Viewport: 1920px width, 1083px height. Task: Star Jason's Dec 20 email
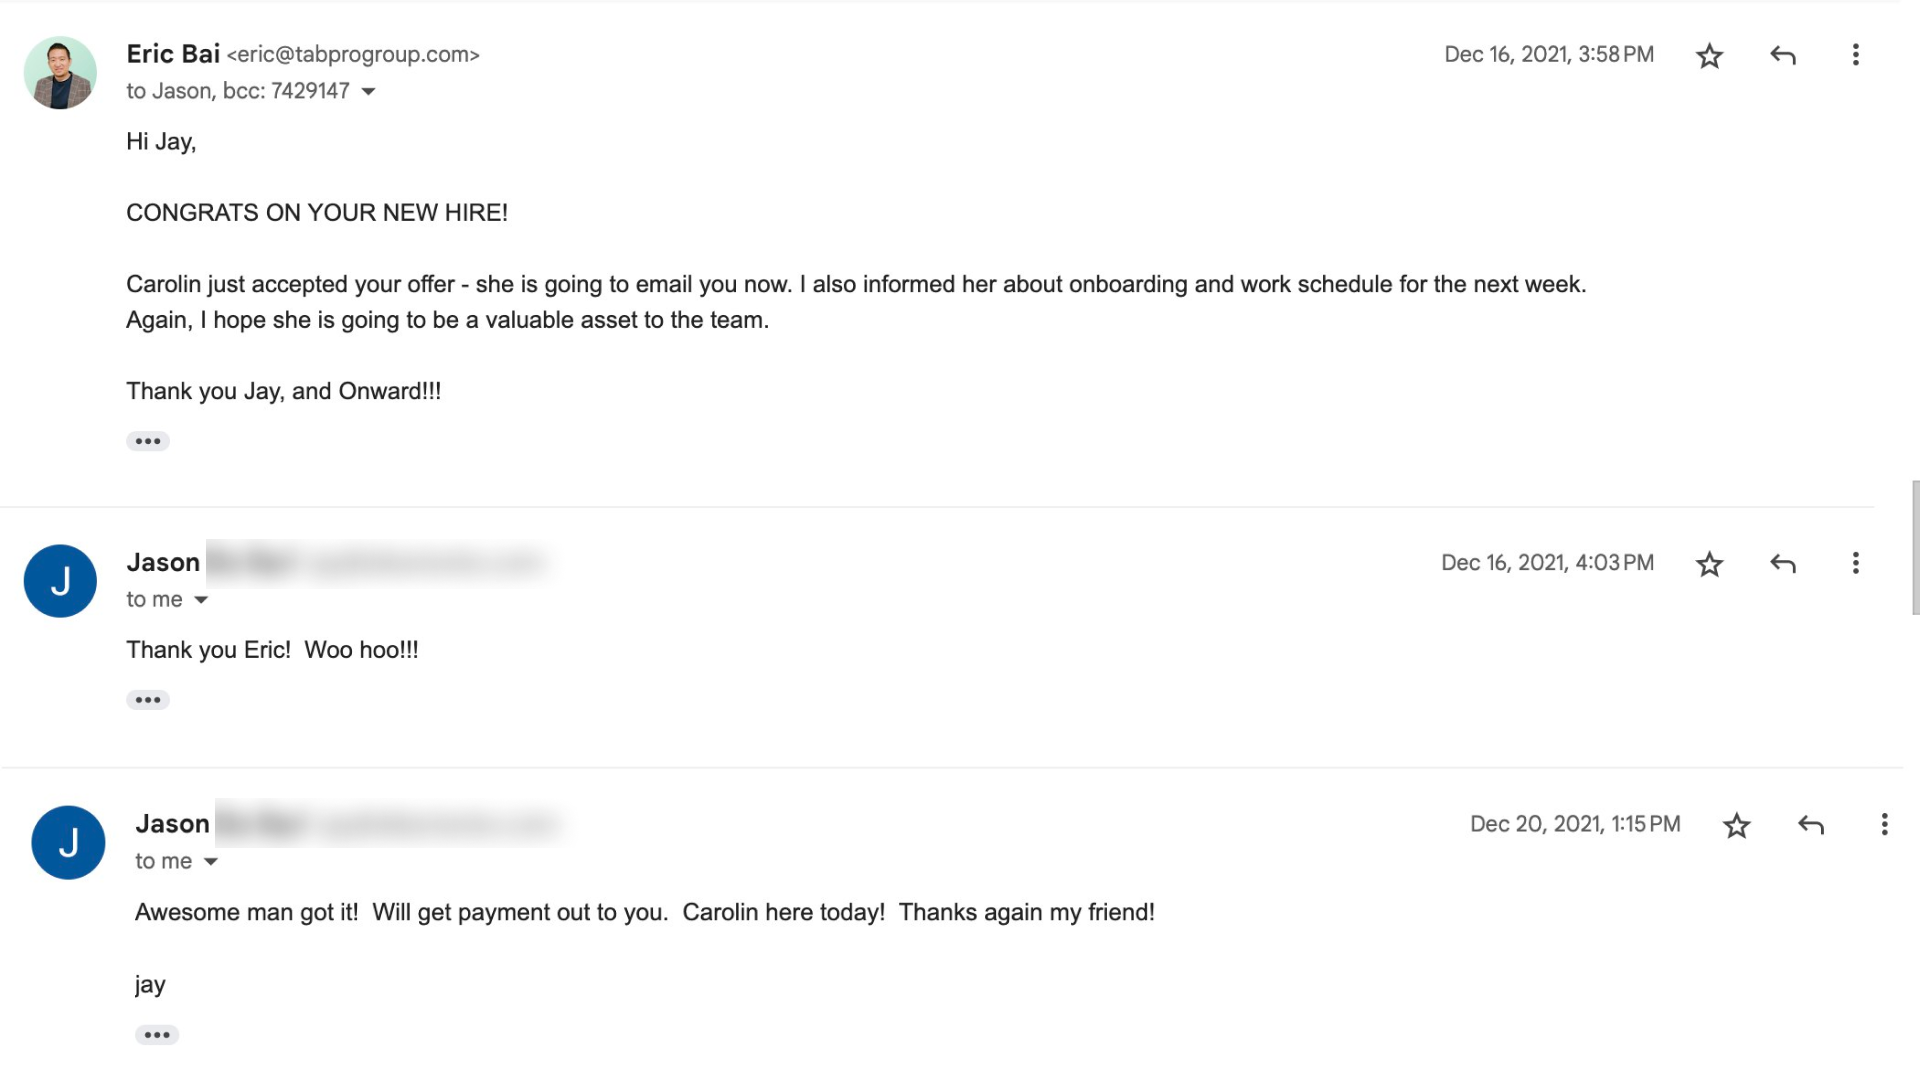[1737, 825]
